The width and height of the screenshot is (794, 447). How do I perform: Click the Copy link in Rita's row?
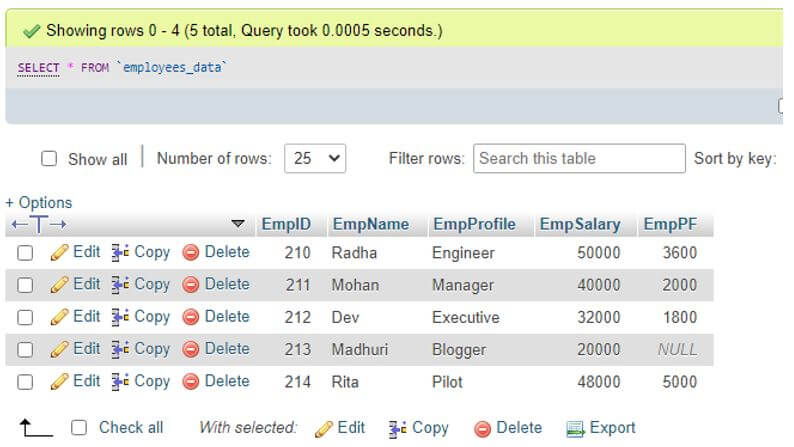coord(152,381)
